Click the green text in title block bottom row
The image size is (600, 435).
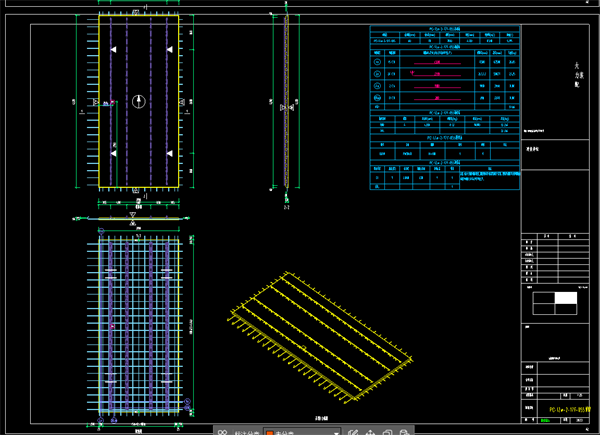pyautogui.click(x=545, y=420)
